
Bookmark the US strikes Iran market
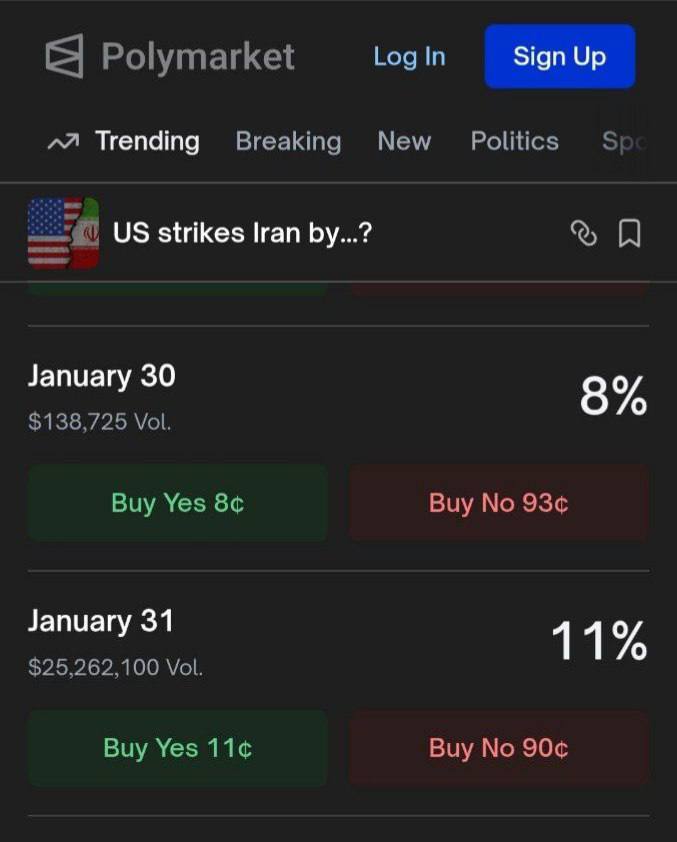(x=629, y=234)
